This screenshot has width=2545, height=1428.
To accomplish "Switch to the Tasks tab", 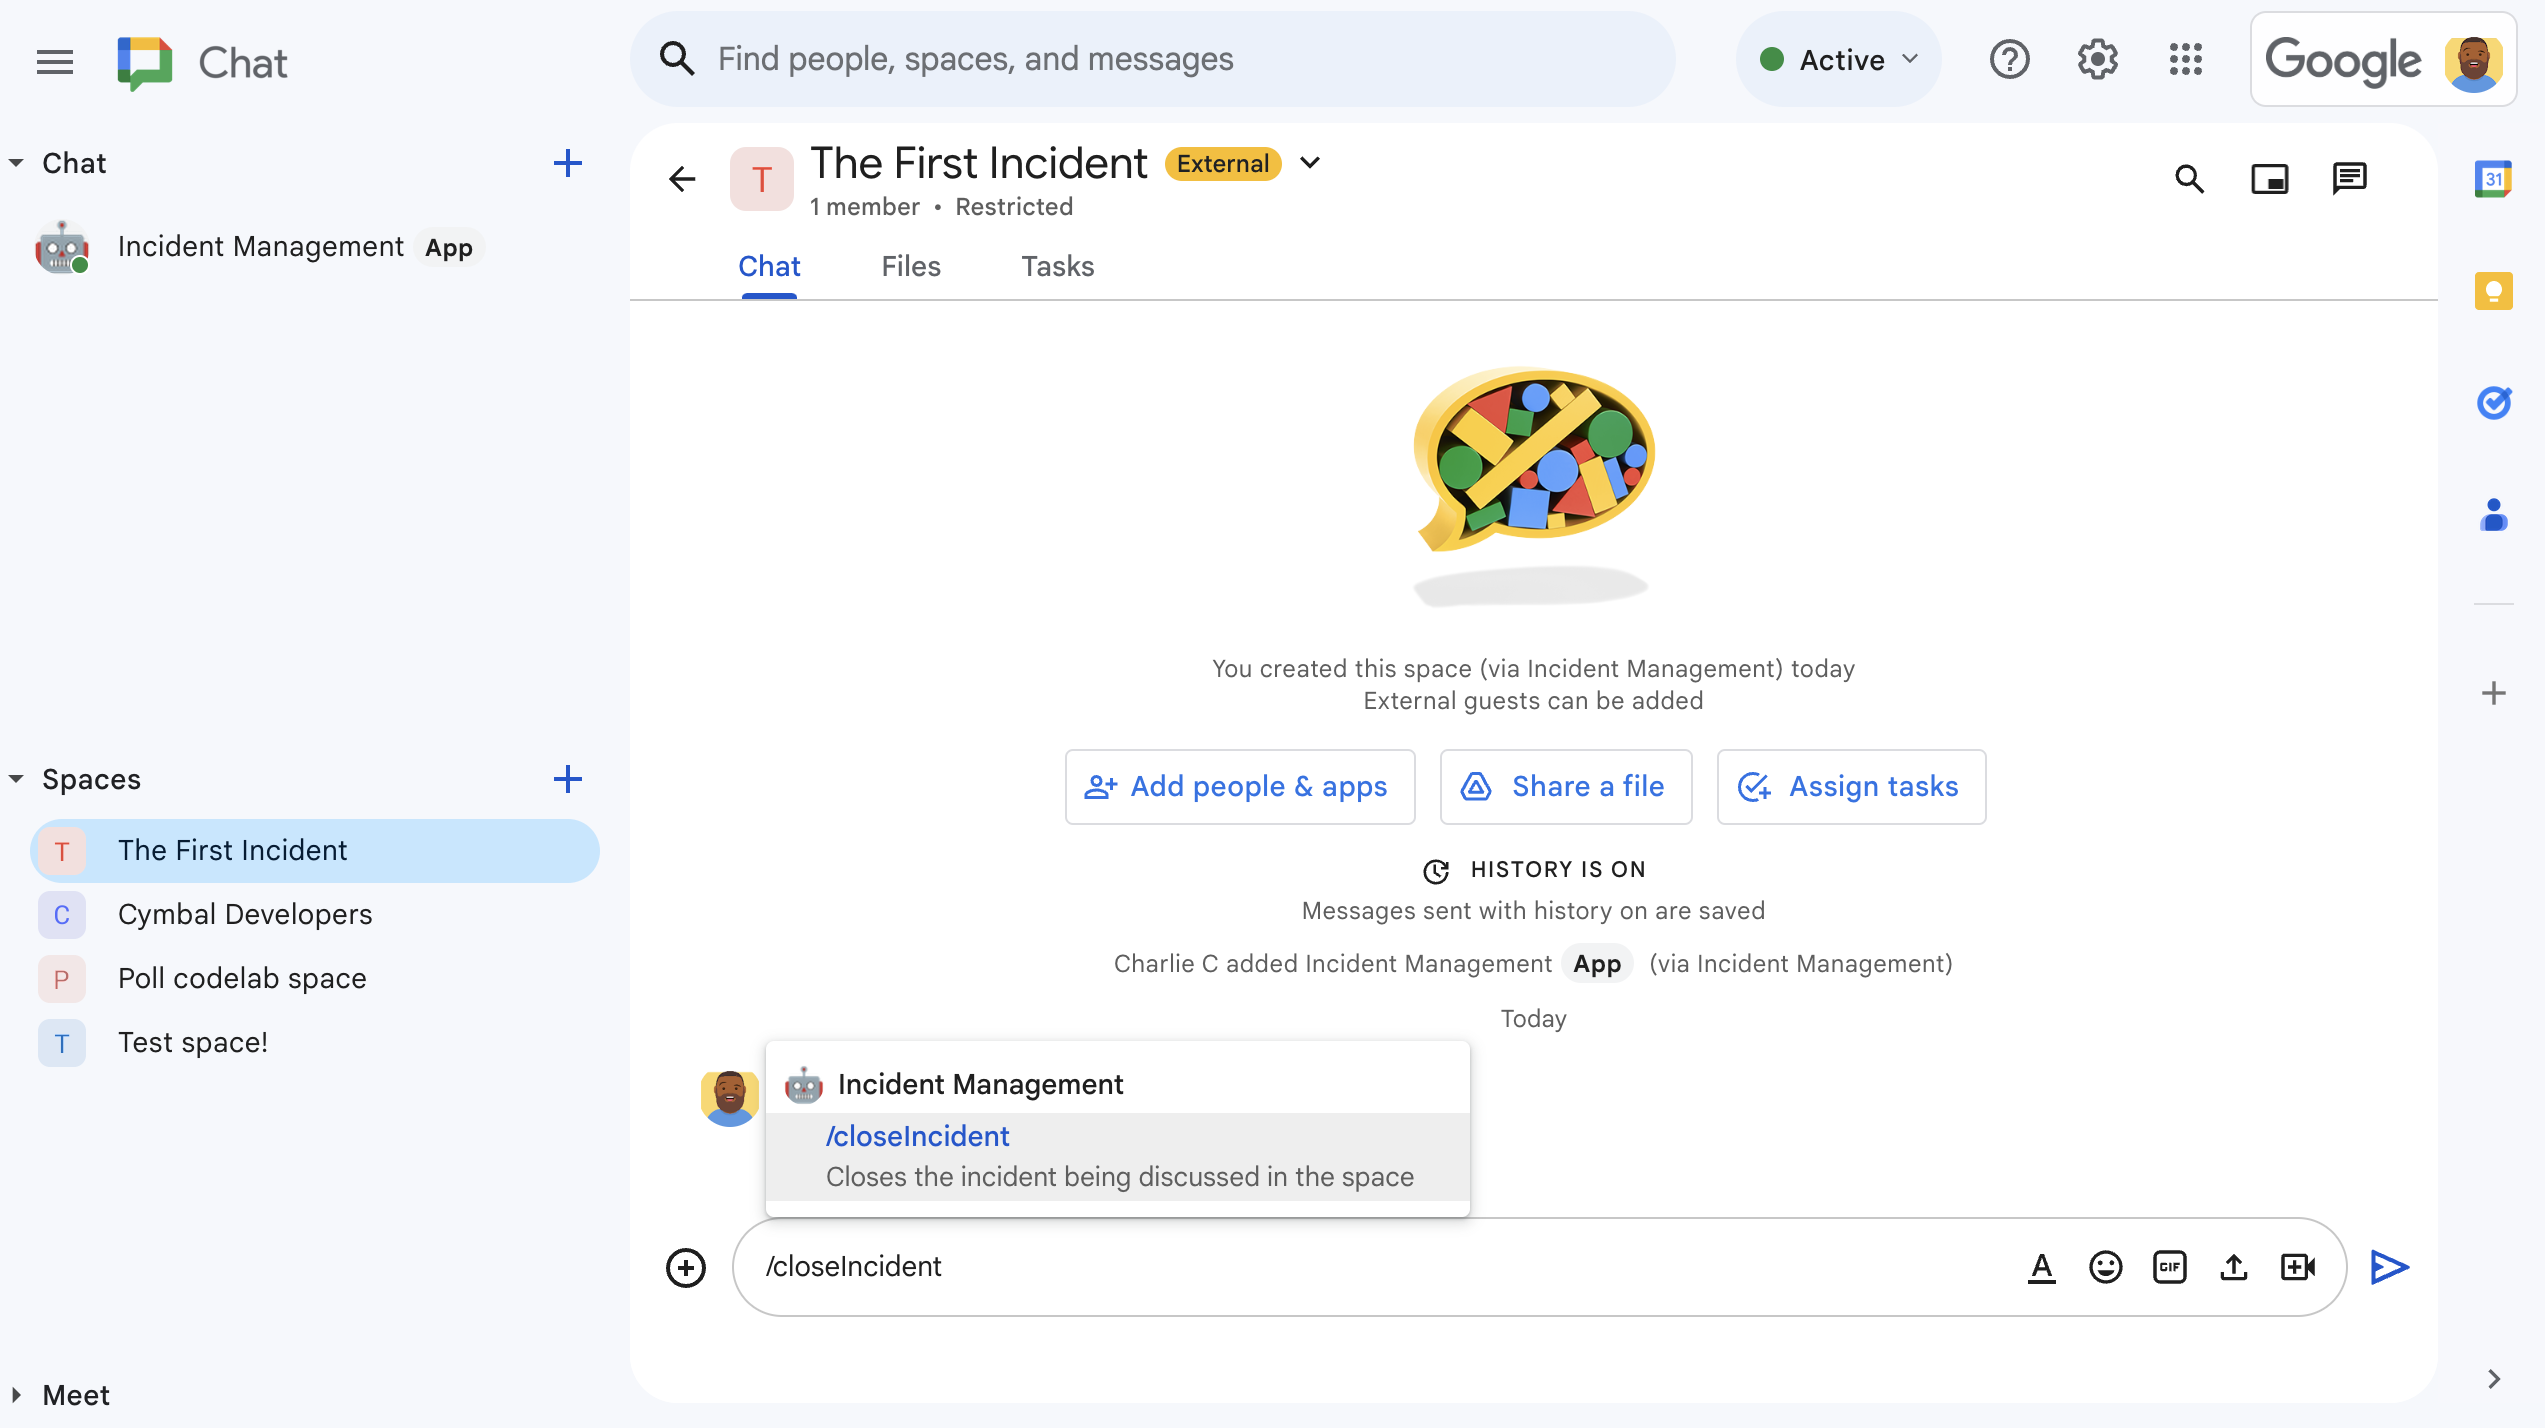I will tap(1056, 266).
